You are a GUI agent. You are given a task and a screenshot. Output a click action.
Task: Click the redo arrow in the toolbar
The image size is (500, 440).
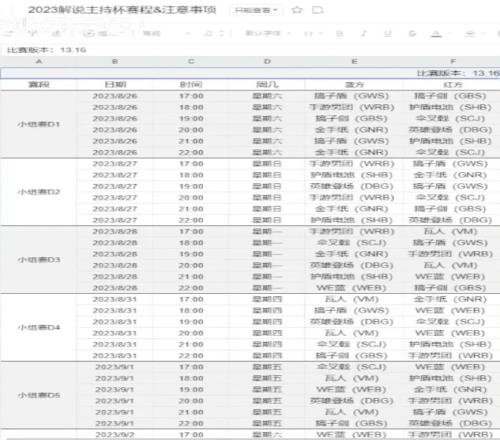pyautogui.click(x=32, y=33)
